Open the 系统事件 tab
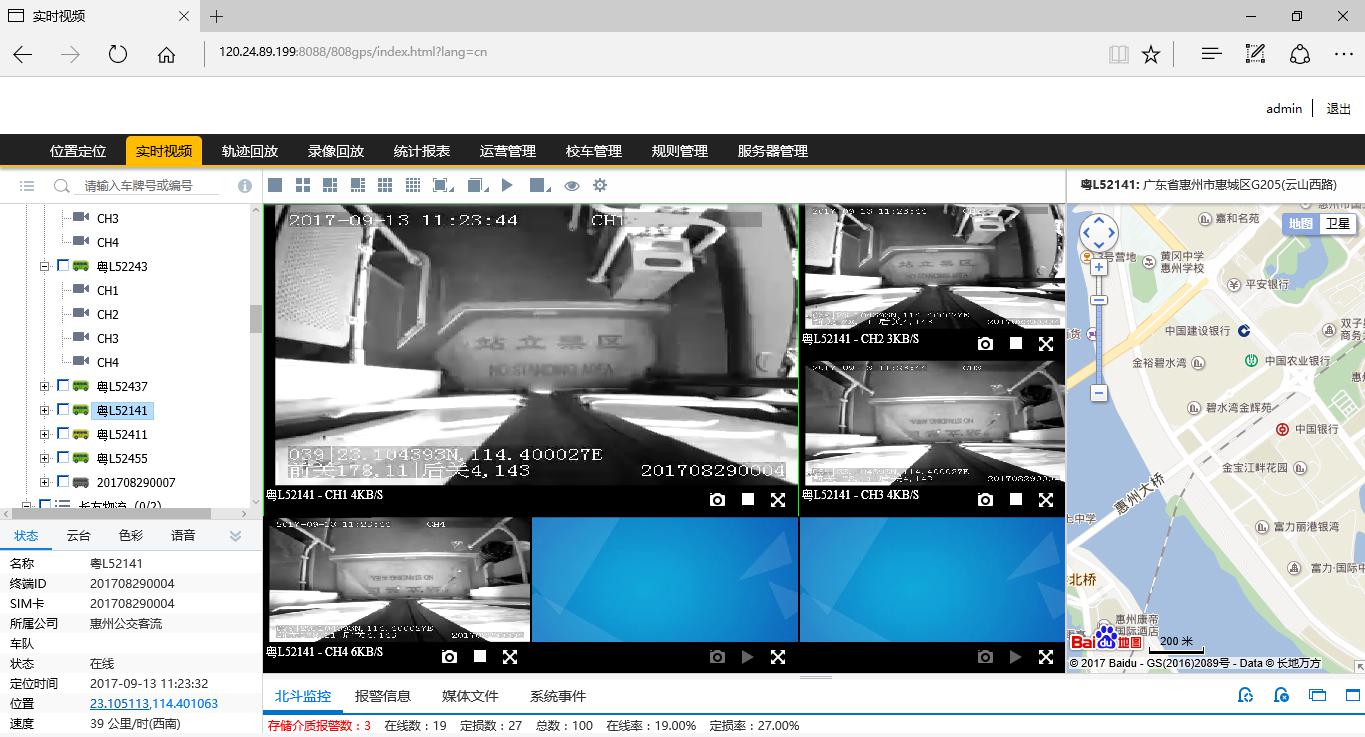The height and width of the screenshot is (737, 1365). point(558,696)
